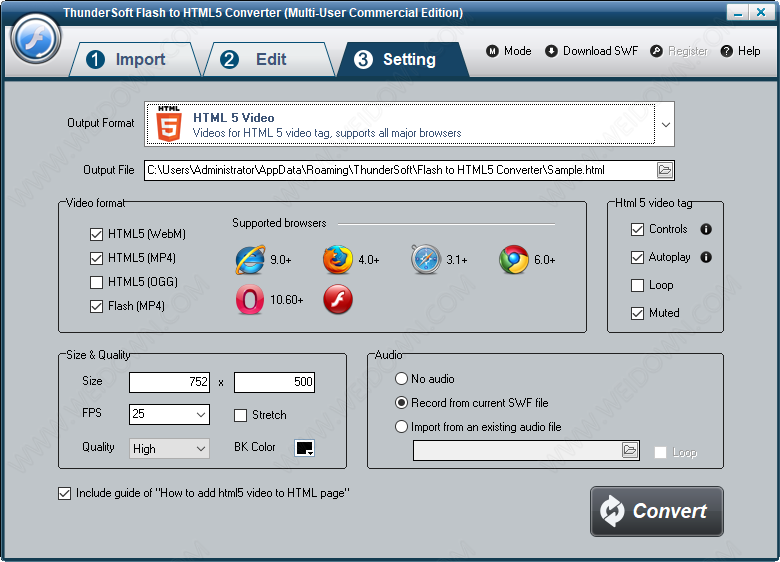The height and width of the screenshot is (562, 780).
Task: Click the Safari 3.1+ browser icon
Action: pos(426,260)
